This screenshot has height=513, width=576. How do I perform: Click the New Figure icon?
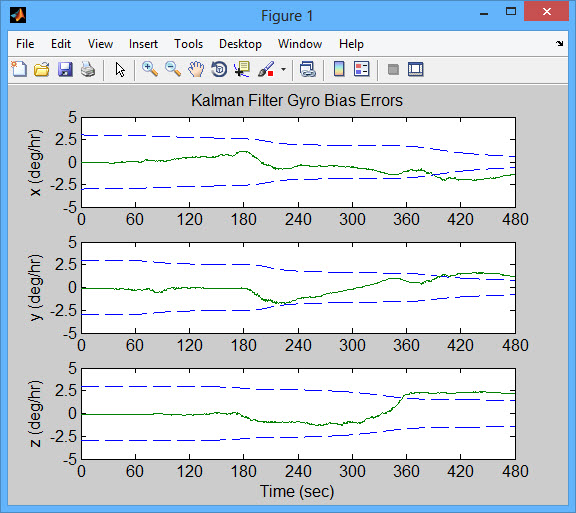click(x=19, y=69)
